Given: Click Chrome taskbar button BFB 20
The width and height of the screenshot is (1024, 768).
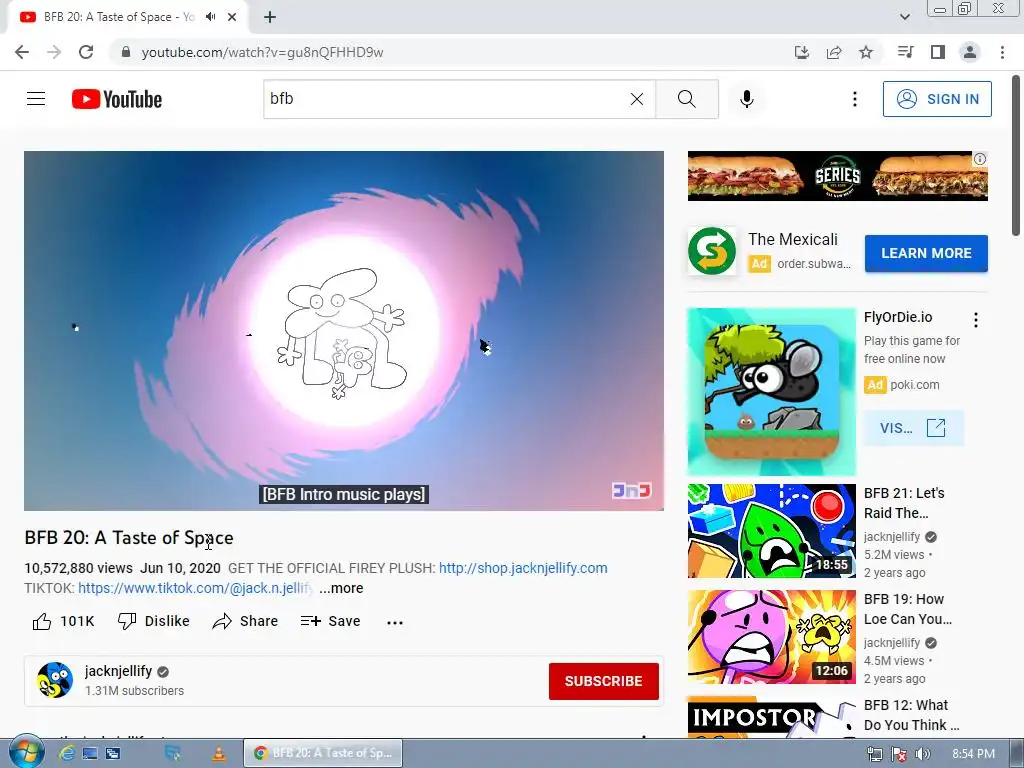Looking at the screenshot, I should (323, 753).
